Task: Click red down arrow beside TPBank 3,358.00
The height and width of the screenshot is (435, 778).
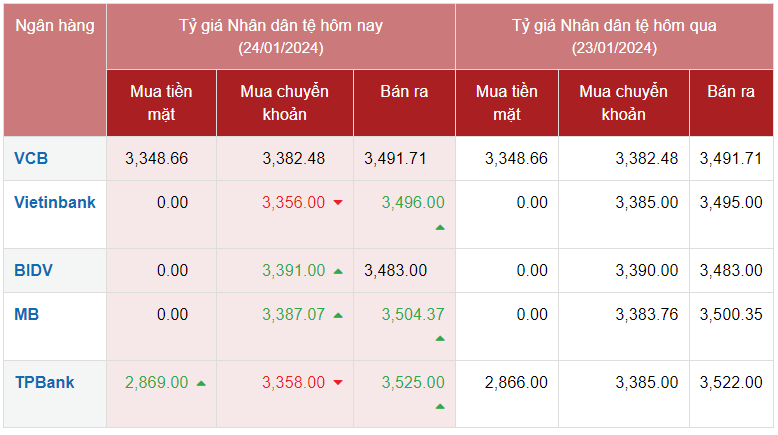Action: coord(338,383)
